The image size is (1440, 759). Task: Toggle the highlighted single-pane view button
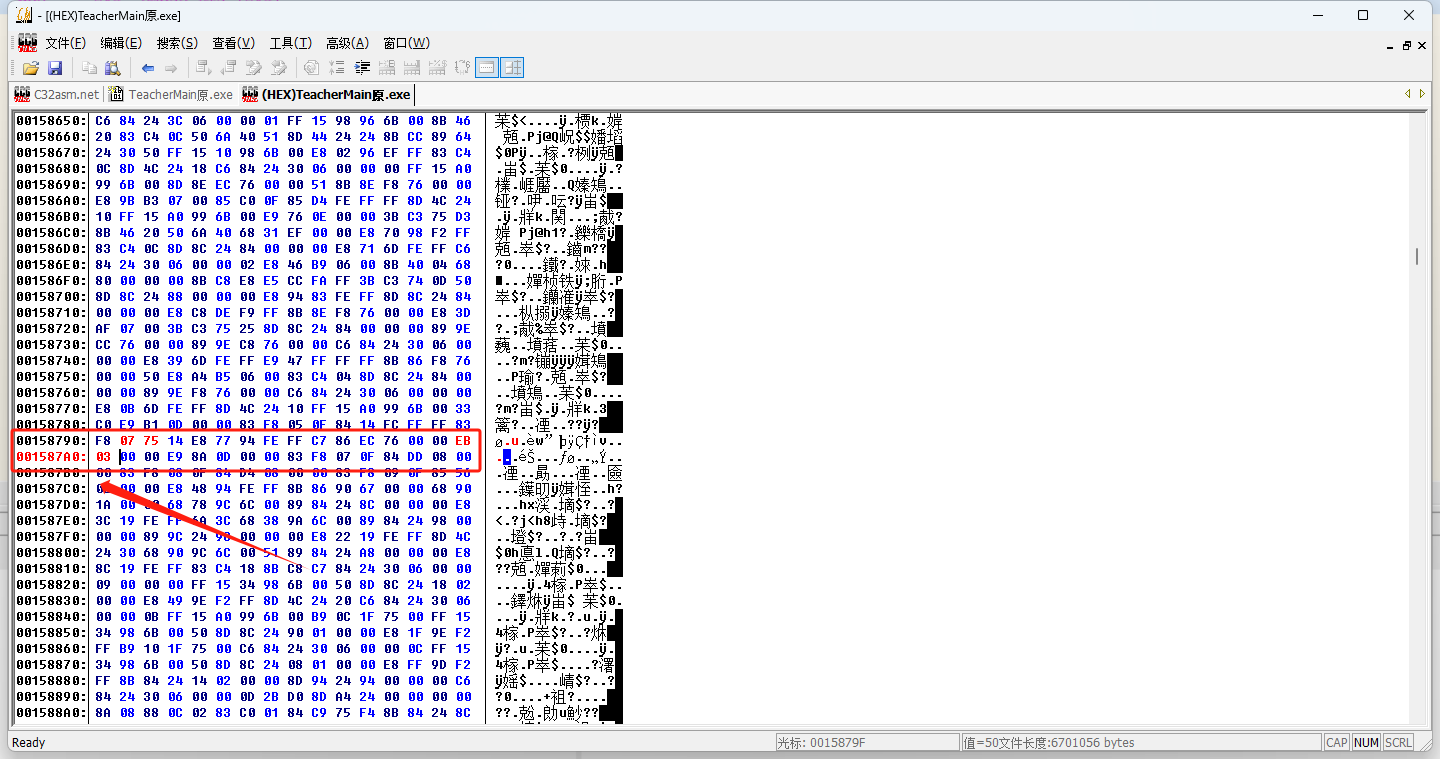pos(487,68)
